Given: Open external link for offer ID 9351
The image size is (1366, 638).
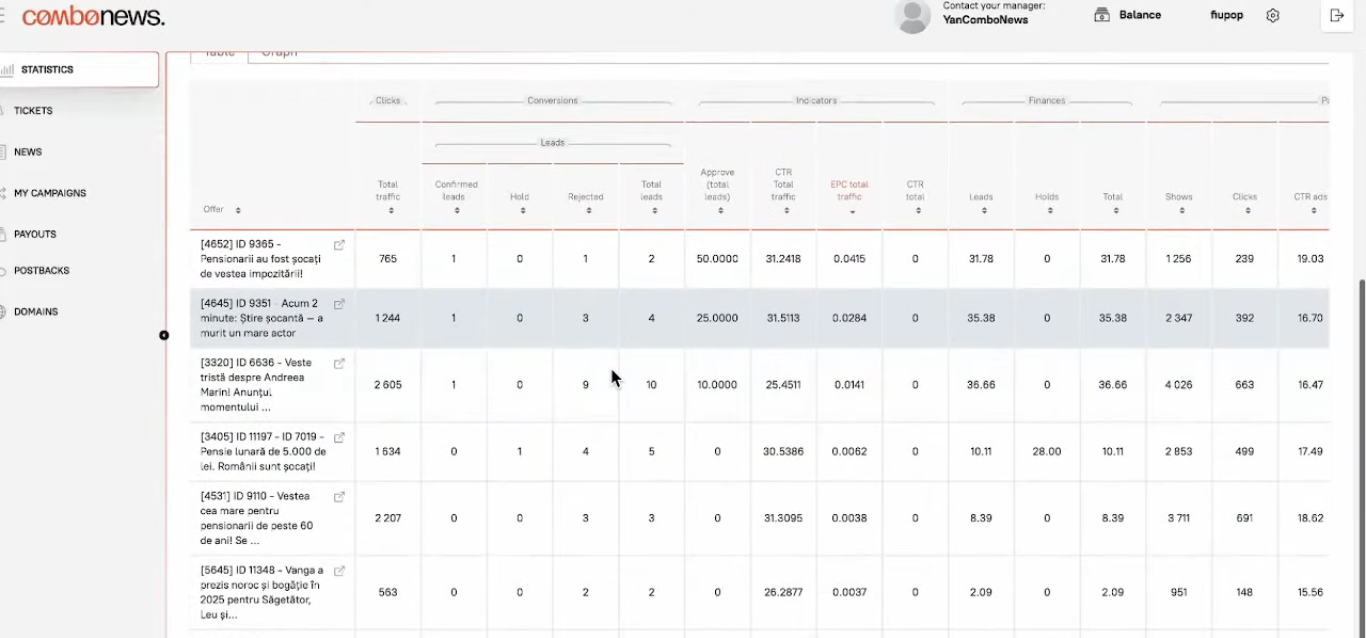Looking at the screenshot, I should [339, 304].
